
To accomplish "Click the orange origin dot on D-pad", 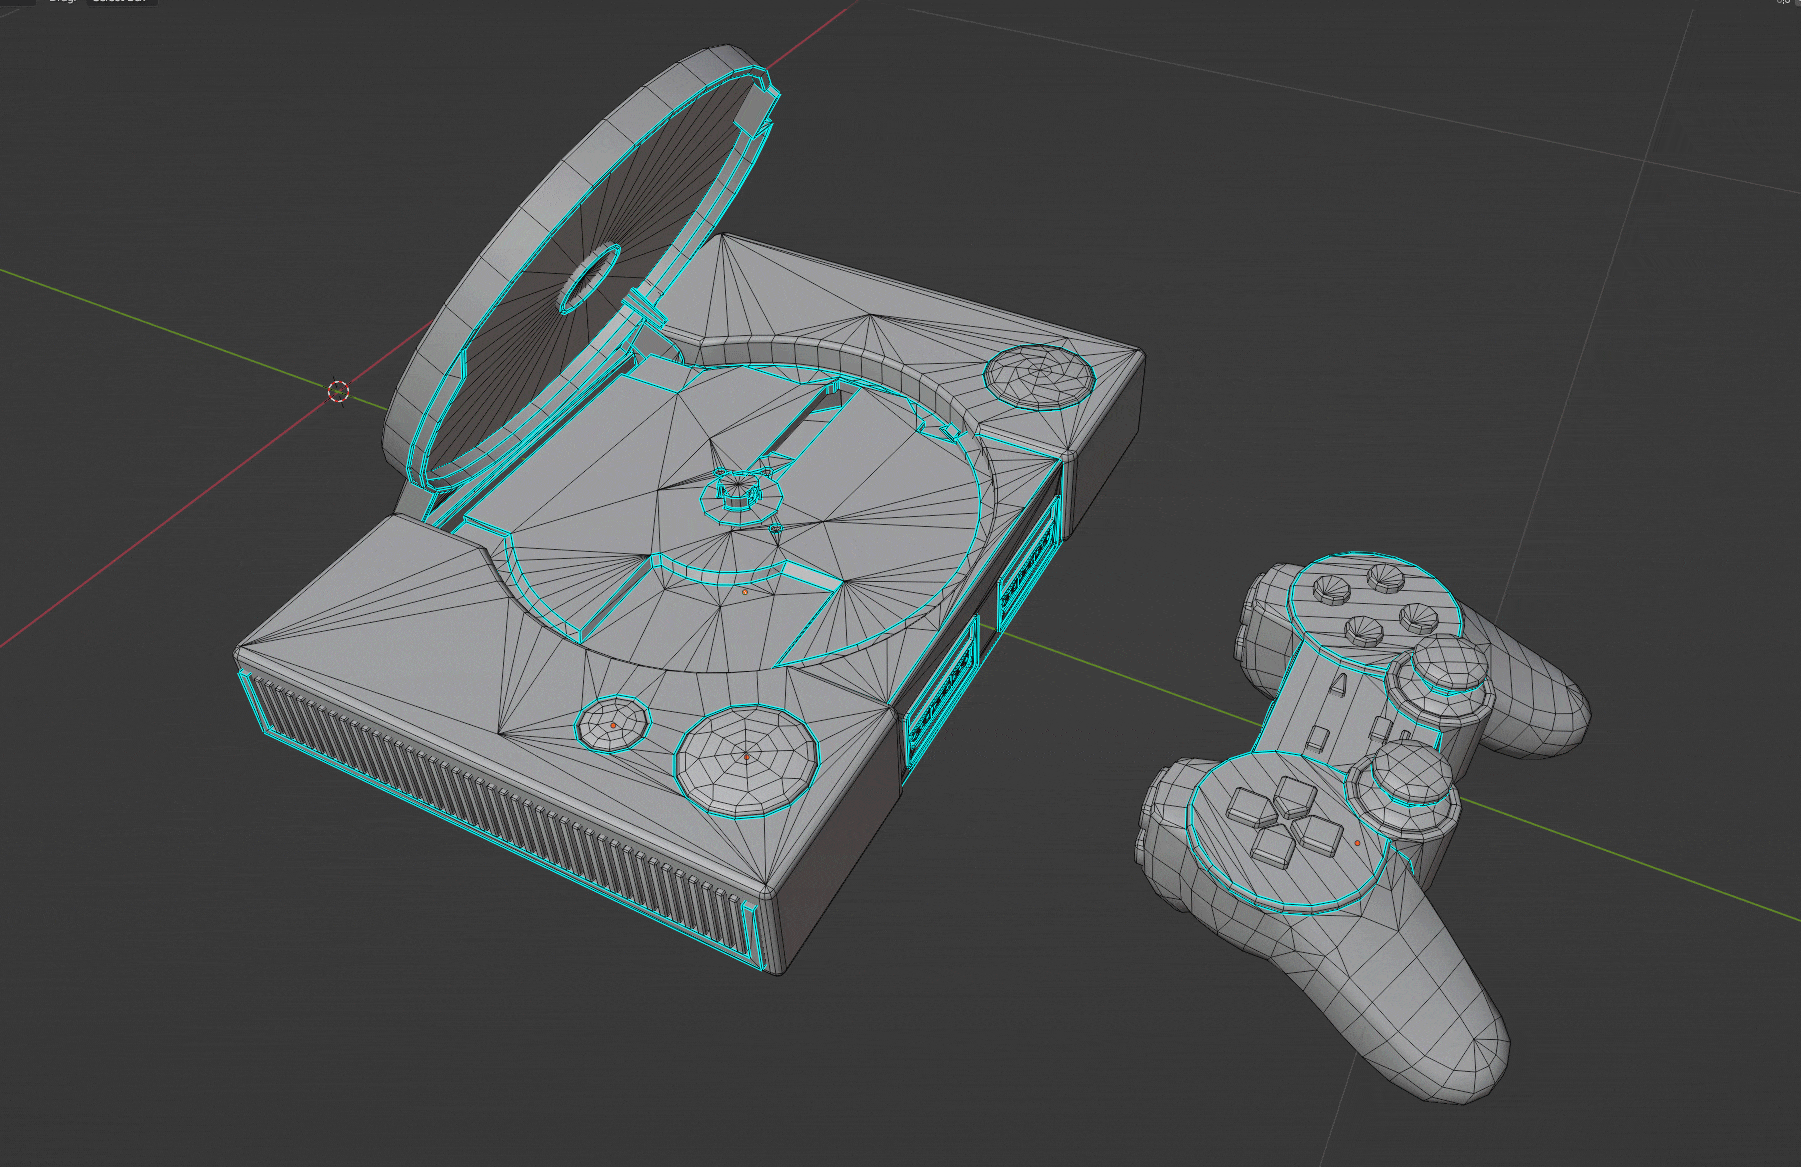I will click(x=1357, y=843).
